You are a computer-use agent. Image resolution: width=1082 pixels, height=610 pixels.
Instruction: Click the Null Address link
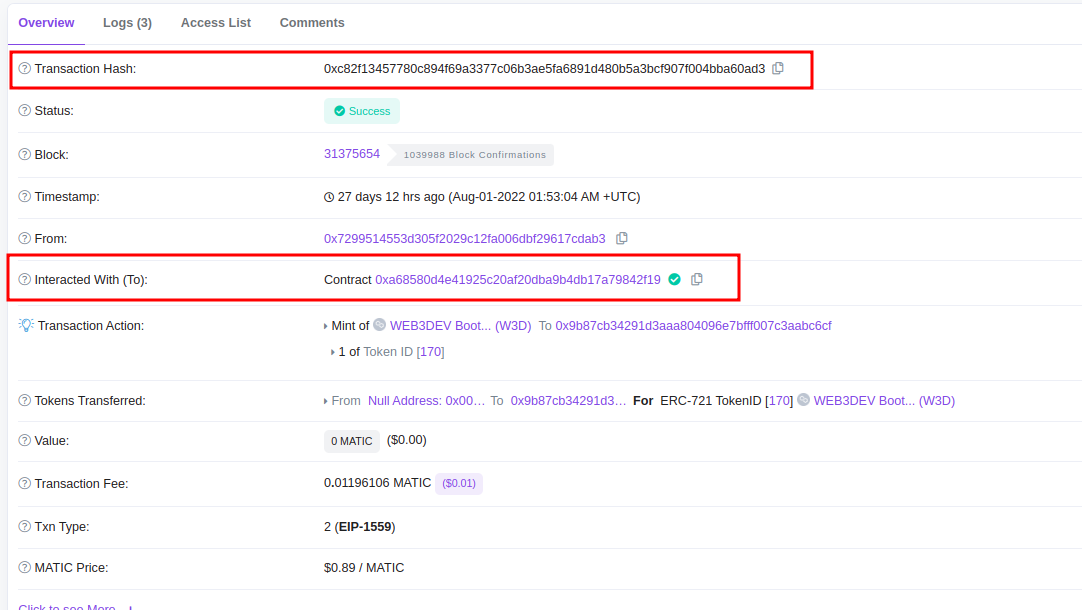426,401
